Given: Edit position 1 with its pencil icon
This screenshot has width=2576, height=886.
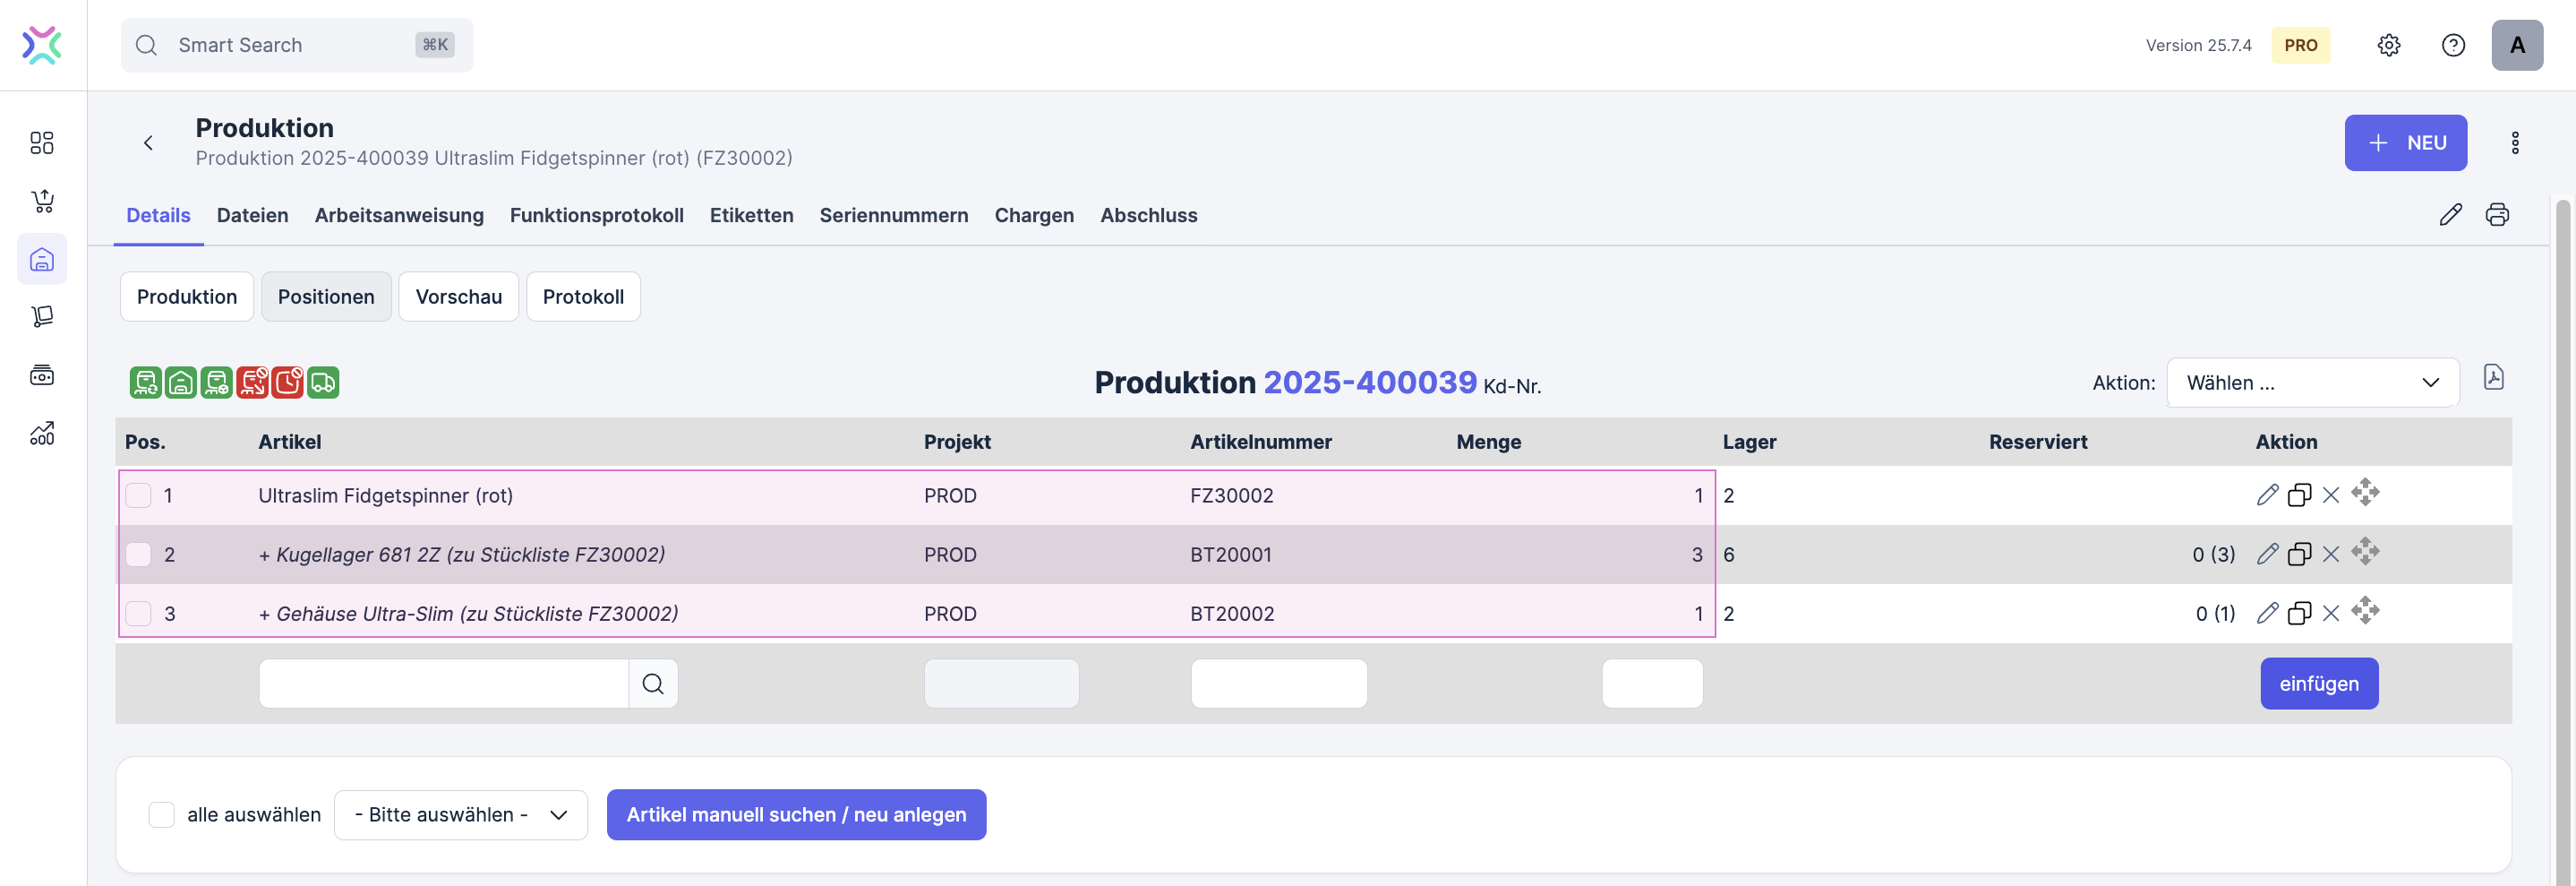Looking at the screenshot, I should [x=2267, y=495].
